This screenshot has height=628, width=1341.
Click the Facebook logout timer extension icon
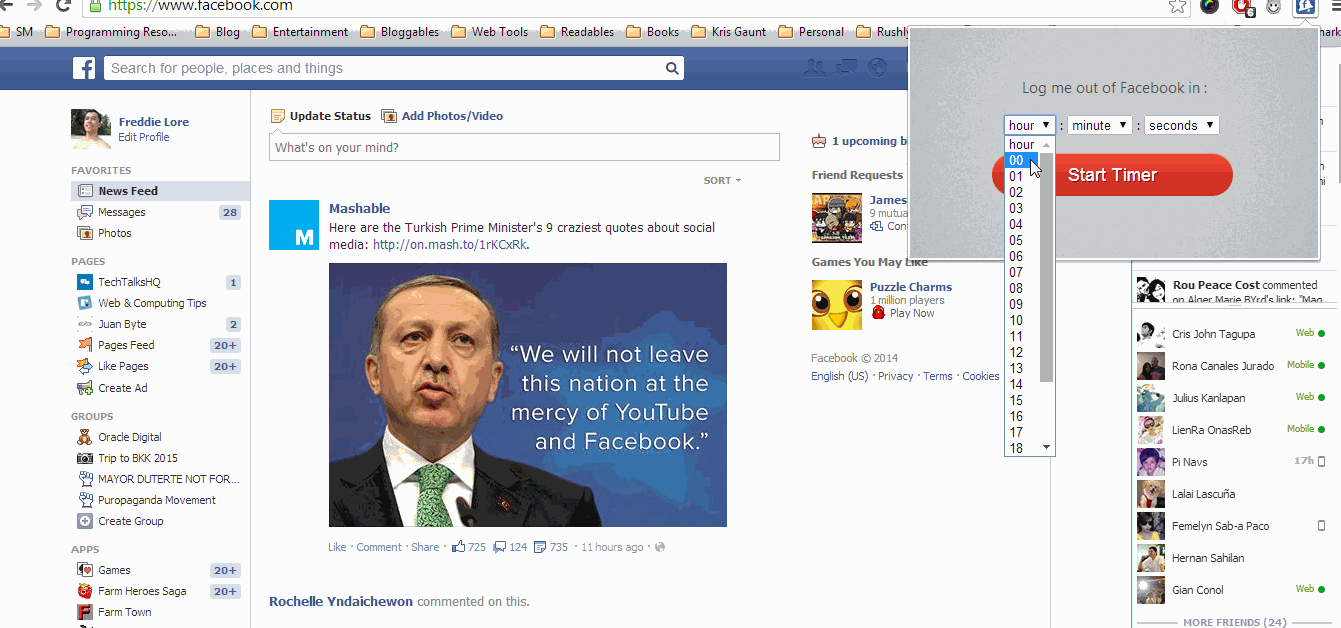1303,6
